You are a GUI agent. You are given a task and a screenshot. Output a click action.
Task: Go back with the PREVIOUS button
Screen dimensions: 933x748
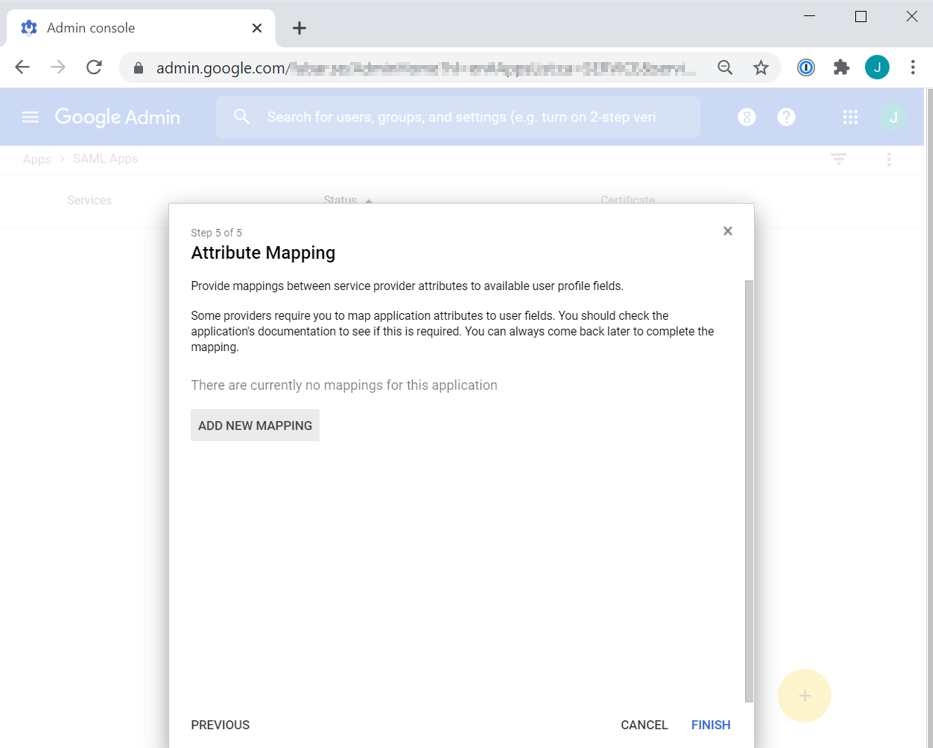click(x=220, y=725)
